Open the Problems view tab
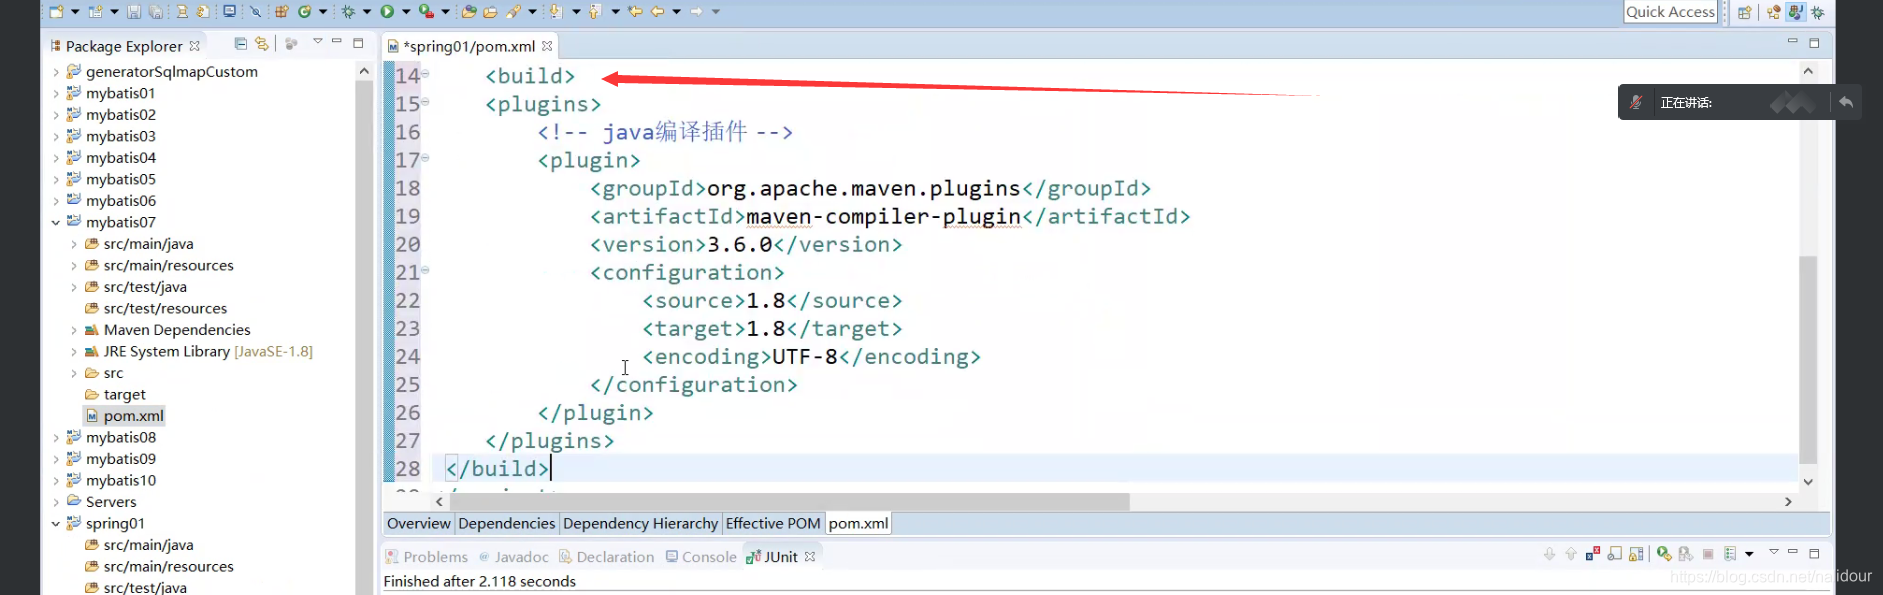 pos(427,557)
